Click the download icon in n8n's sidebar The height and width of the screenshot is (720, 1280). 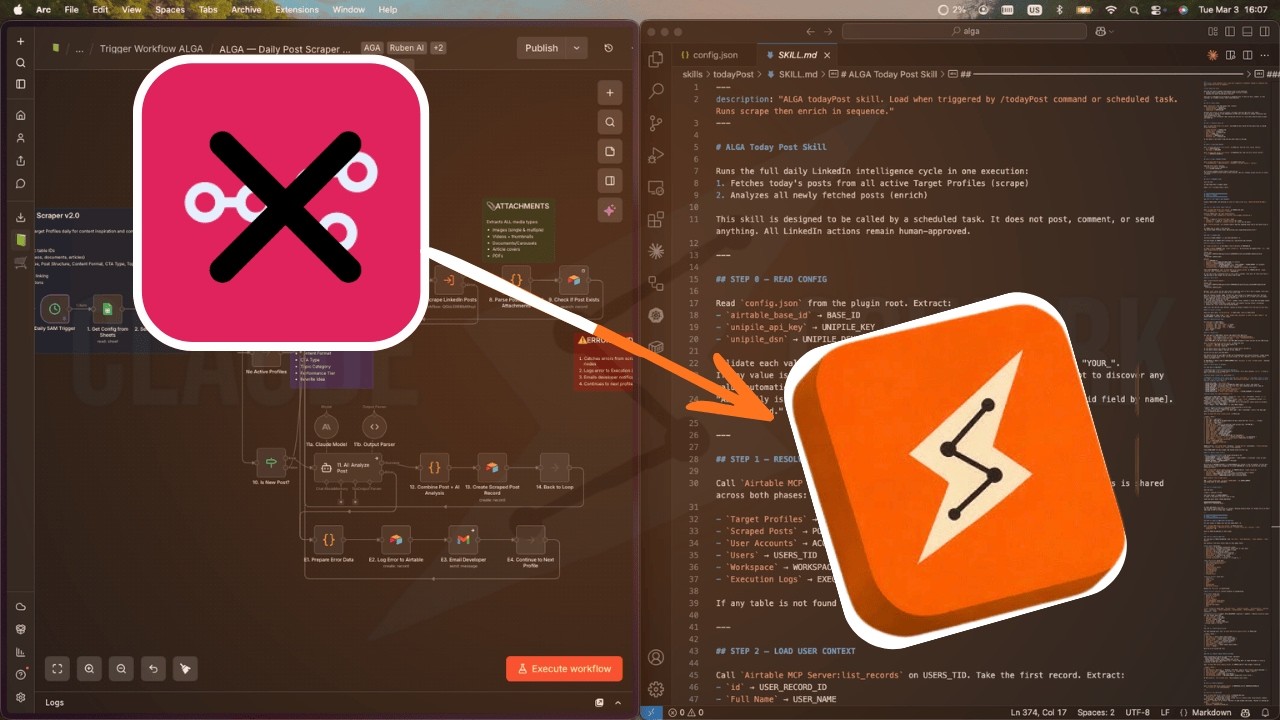(x=20, y=217)
